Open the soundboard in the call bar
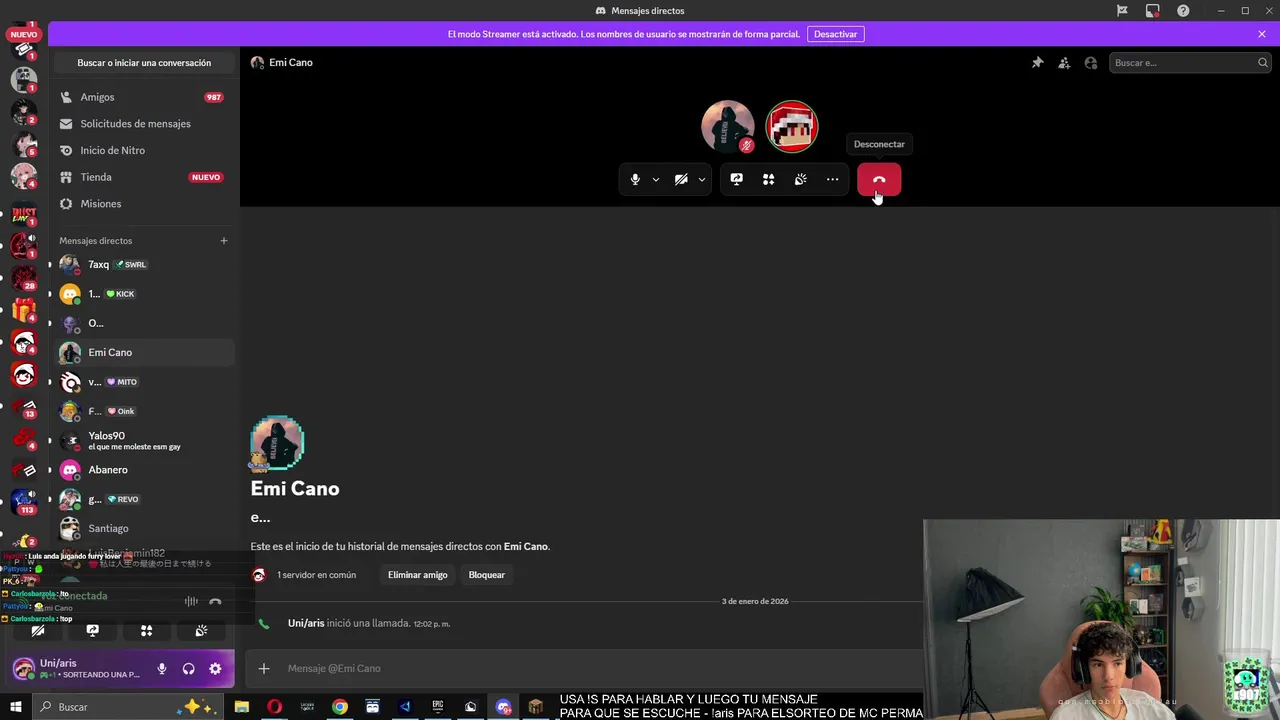 [801, 180]
